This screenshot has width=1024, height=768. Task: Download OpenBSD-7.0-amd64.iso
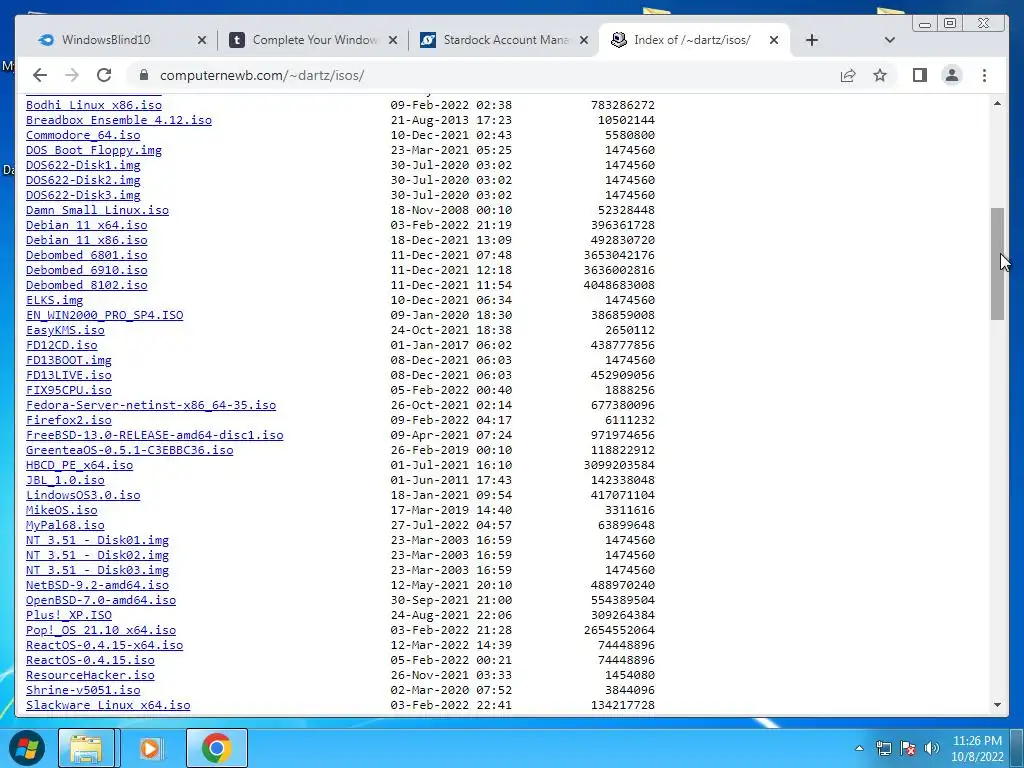pyautogui.click(x=101, y=600)
